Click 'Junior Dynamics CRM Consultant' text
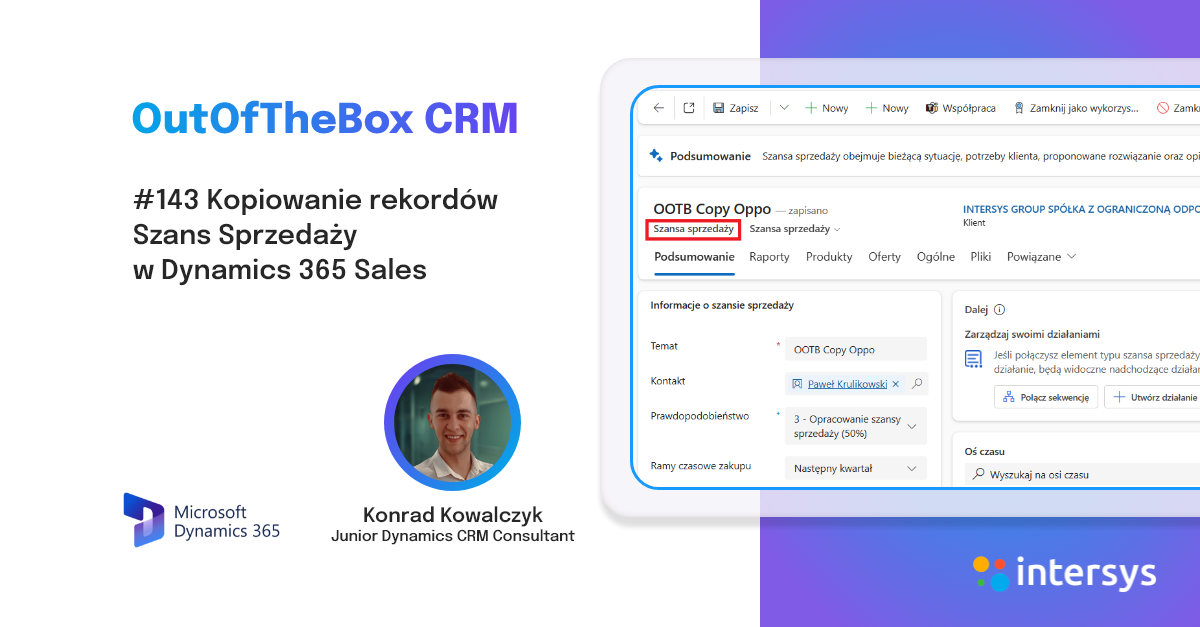This screenshot has height=627, width=1200. pyautogui.click(x=453, y=536)
